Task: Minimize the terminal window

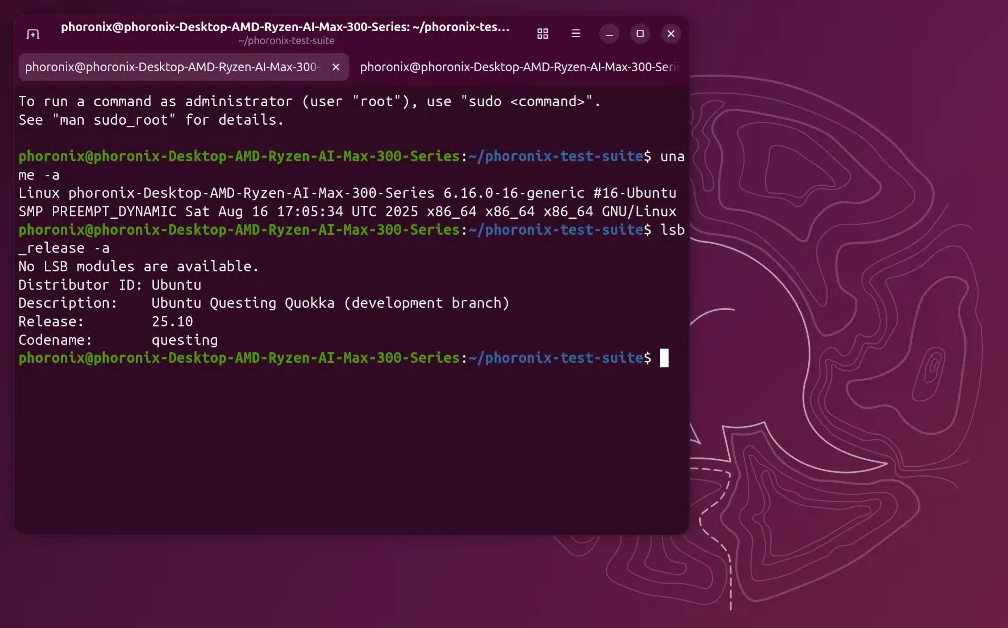Action: click(x=609, y=33)
